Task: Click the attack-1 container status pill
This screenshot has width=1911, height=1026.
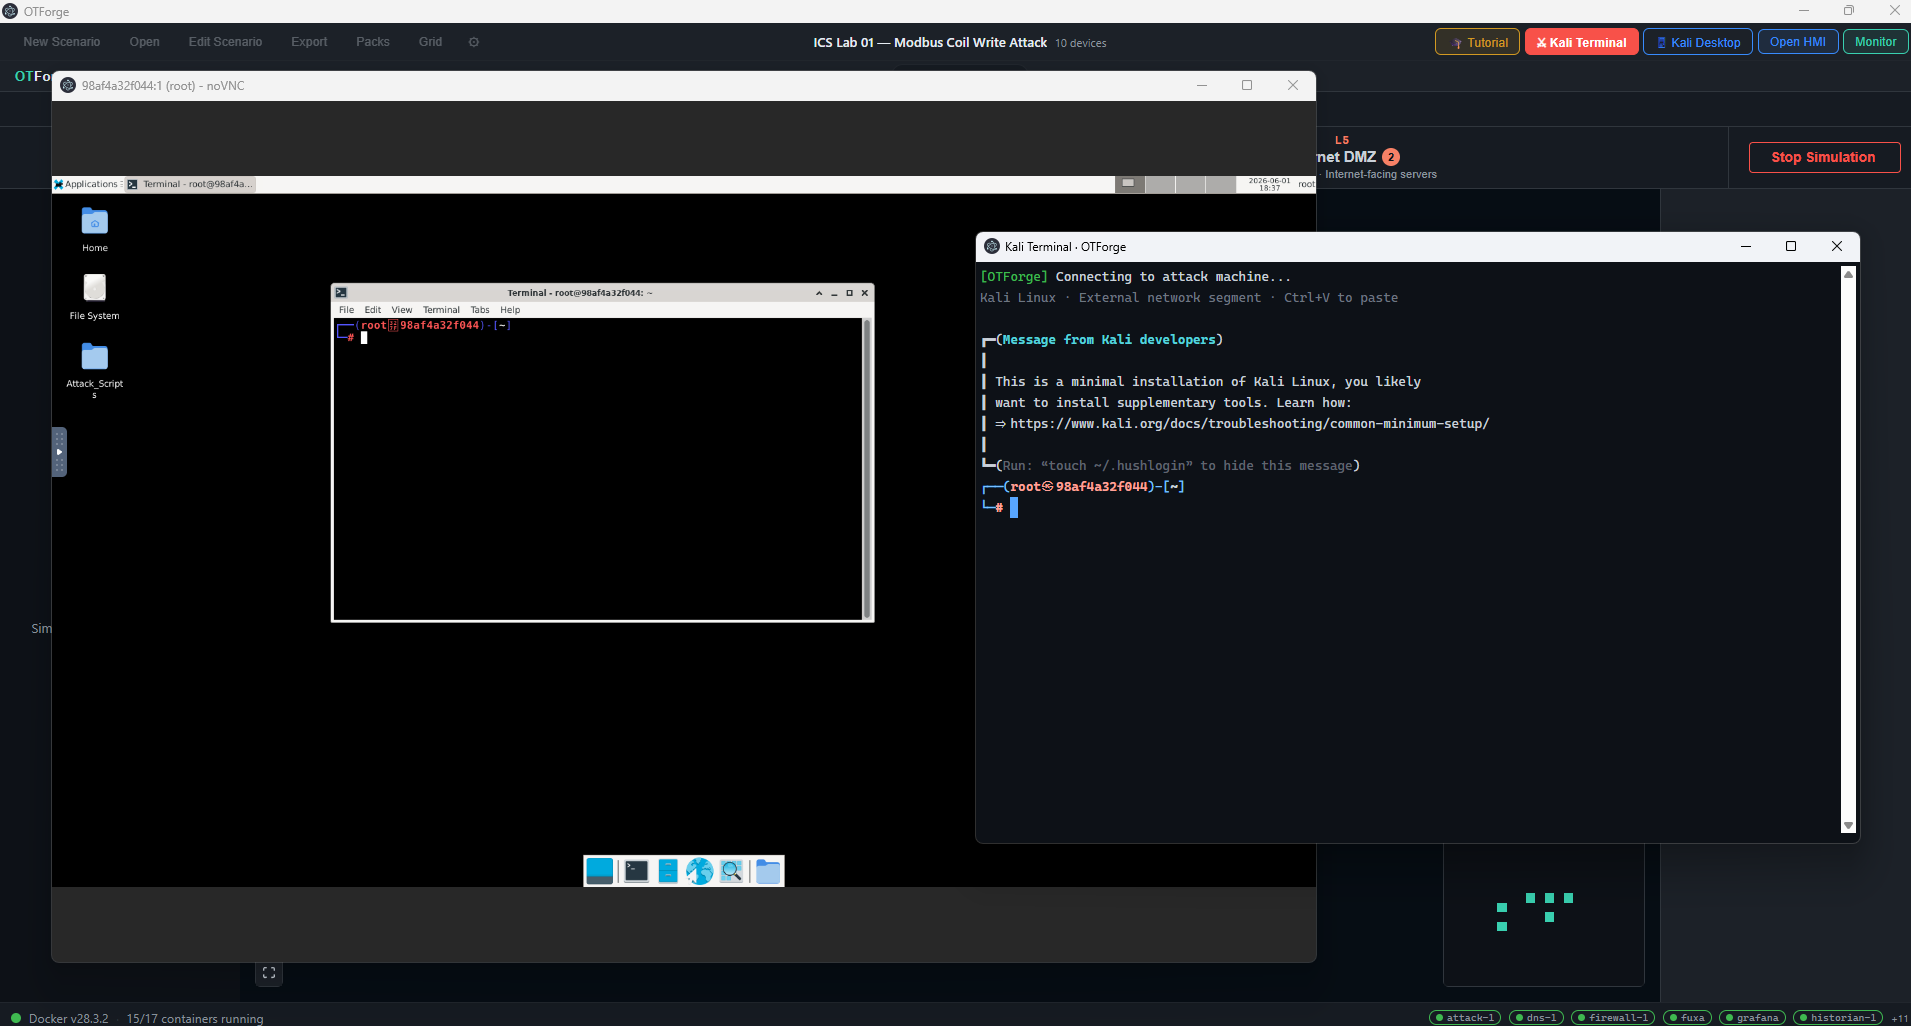Action: pos(1465,1018)
